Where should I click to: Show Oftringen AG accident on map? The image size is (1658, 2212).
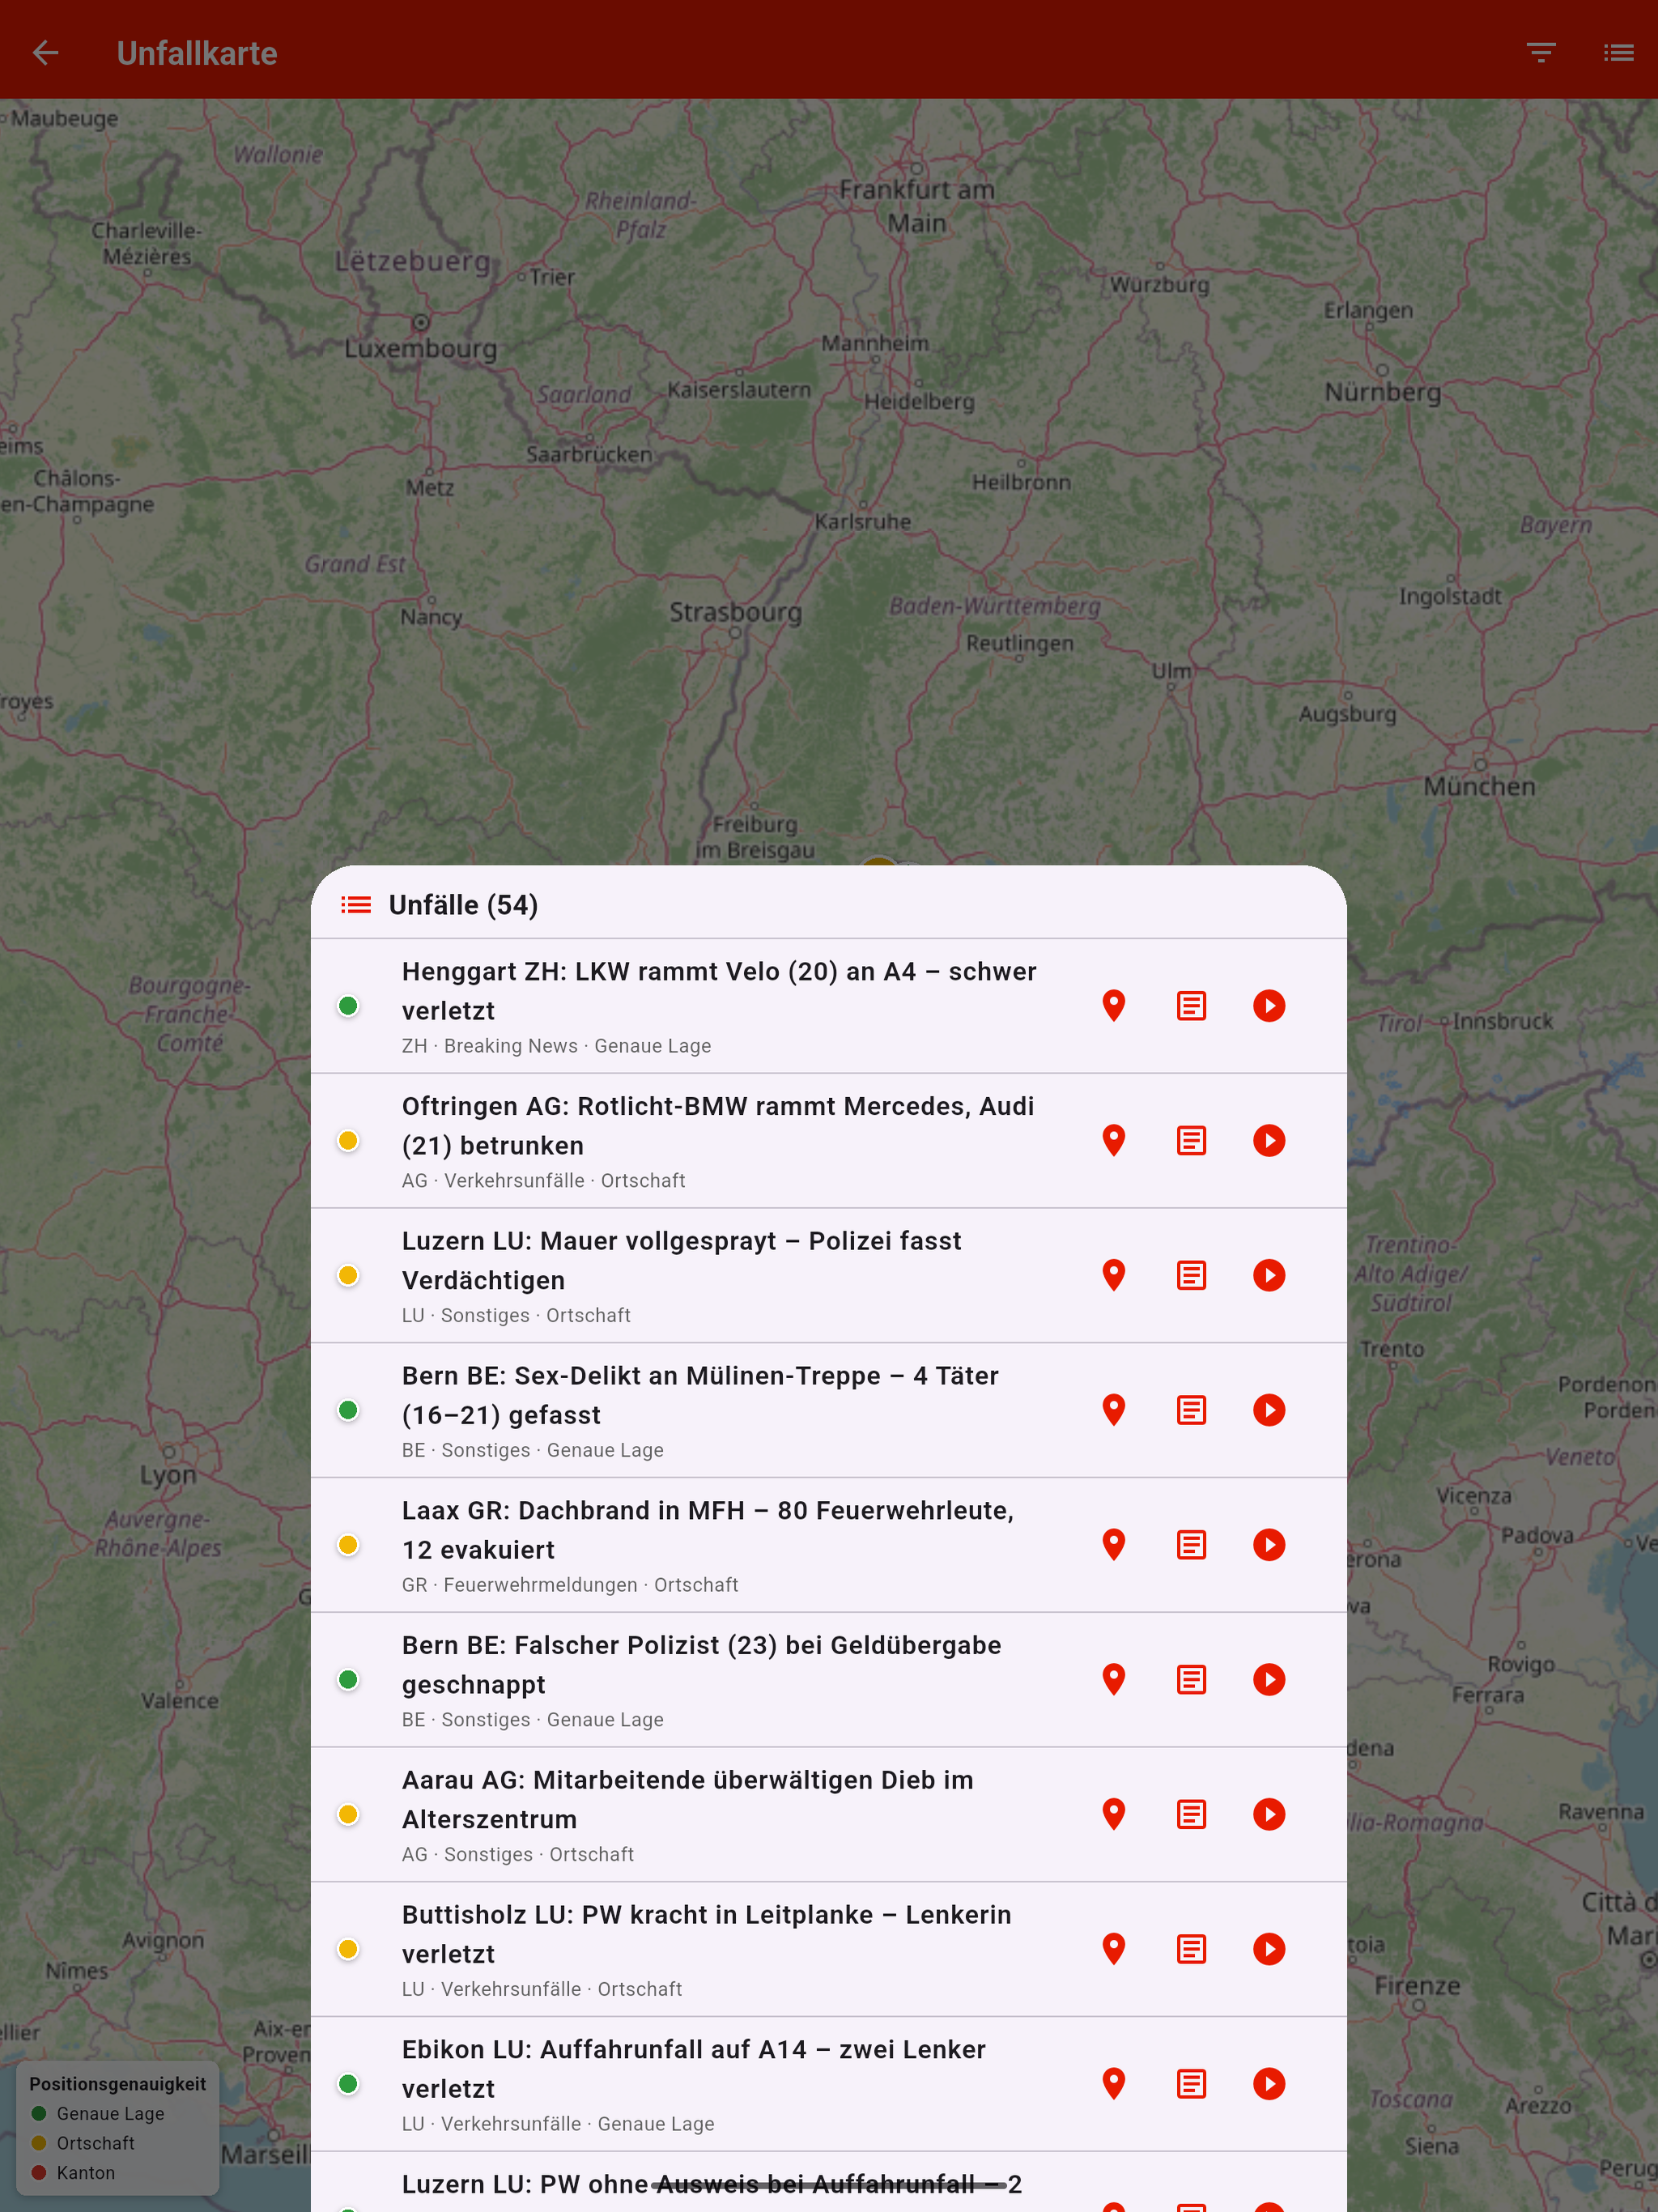pyautogui.click(x=1114, y=1141)
